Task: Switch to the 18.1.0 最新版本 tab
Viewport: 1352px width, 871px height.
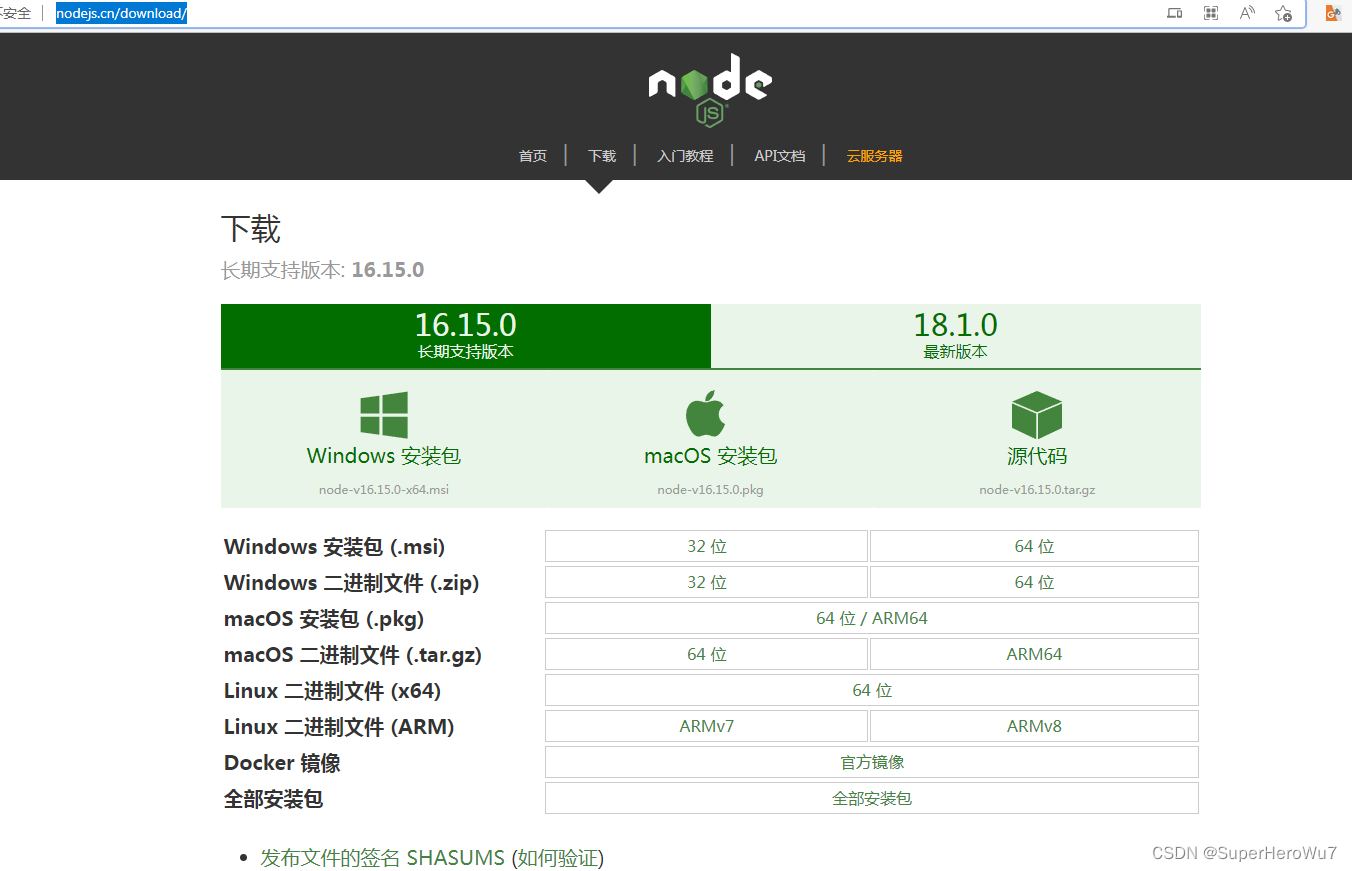Action: point(955,336)
